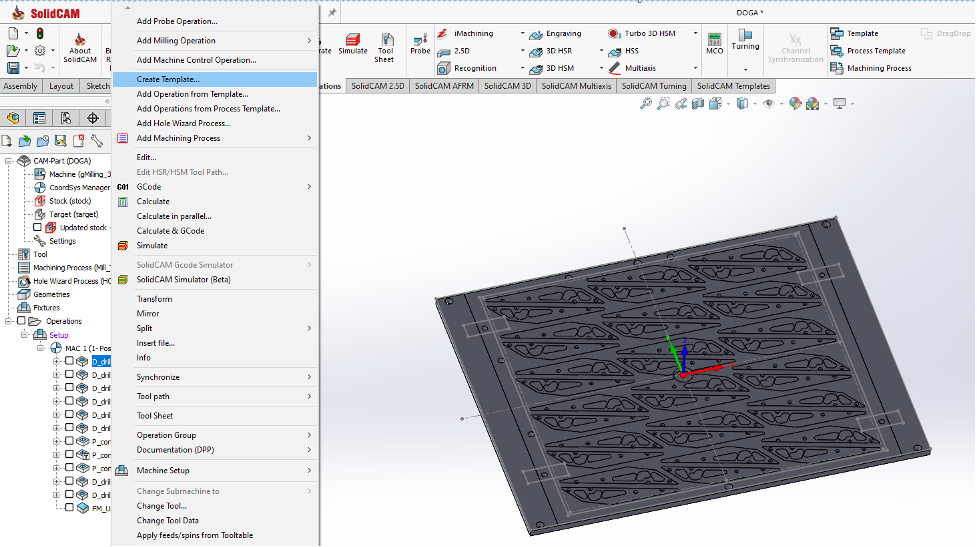Click the 3D HSM ribbon icon
977x547 pixels.
535,68
